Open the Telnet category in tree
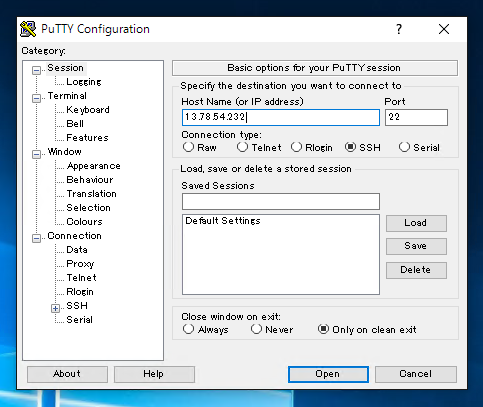 82,278
